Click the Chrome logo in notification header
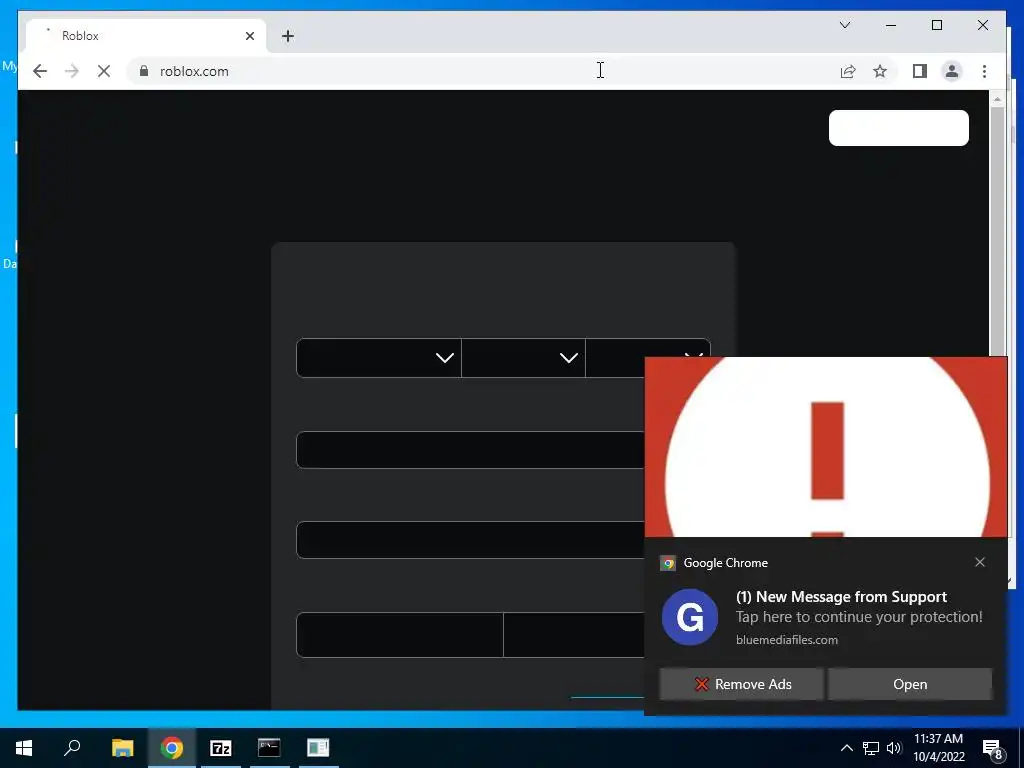 (667, 563)
